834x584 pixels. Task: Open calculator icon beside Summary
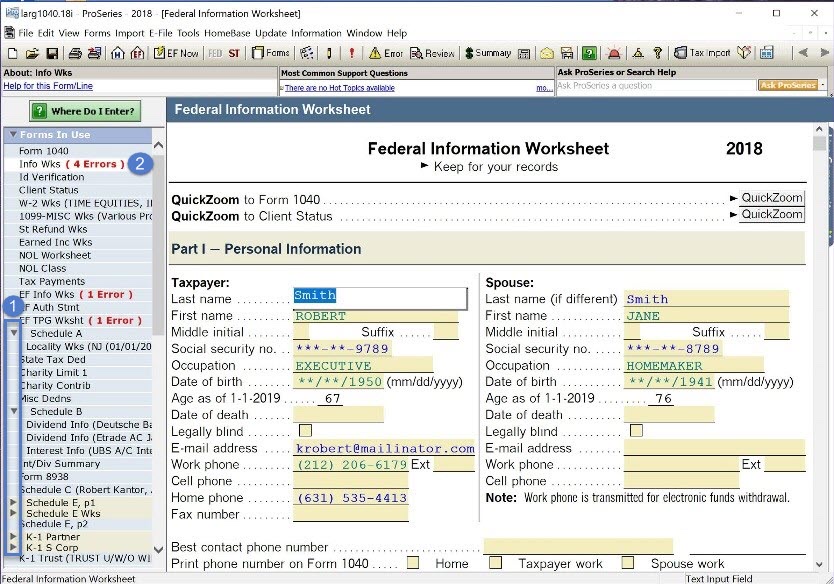524,53
